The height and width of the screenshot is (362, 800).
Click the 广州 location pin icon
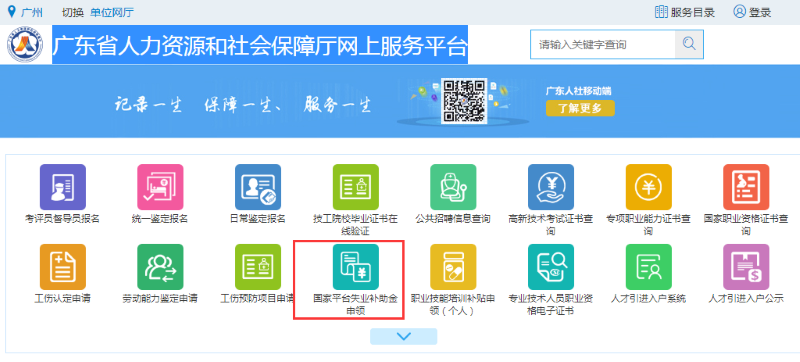tap(12, 12)
